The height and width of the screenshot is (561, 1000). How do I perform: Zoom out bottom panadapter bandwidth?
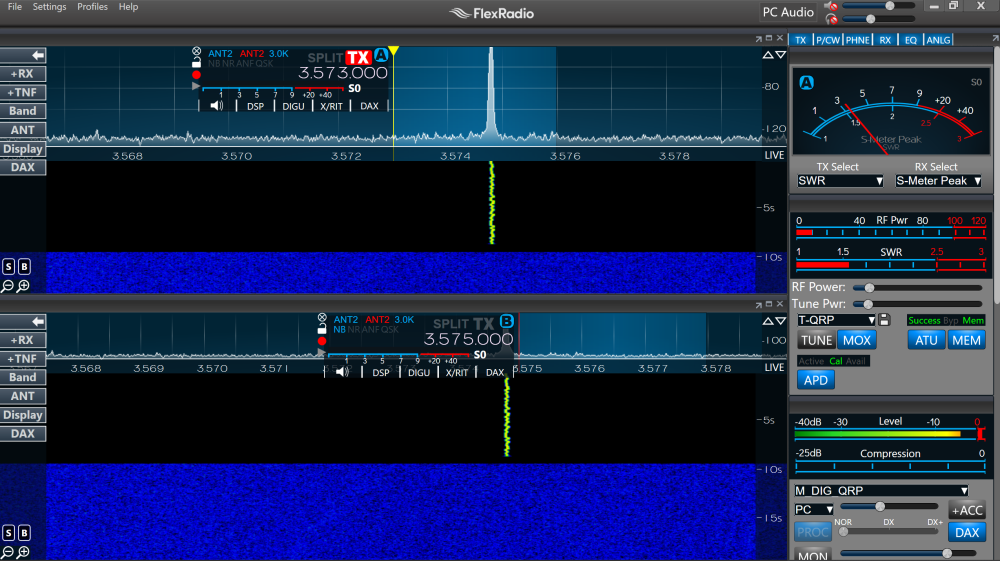[8, 553]
